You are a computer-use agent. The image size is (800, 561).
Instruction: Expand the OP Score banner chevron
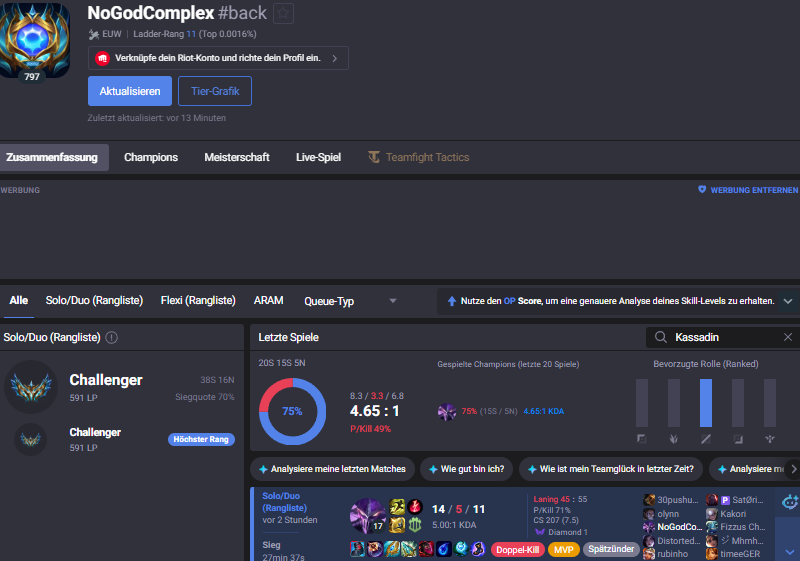[x=788, y=301]
